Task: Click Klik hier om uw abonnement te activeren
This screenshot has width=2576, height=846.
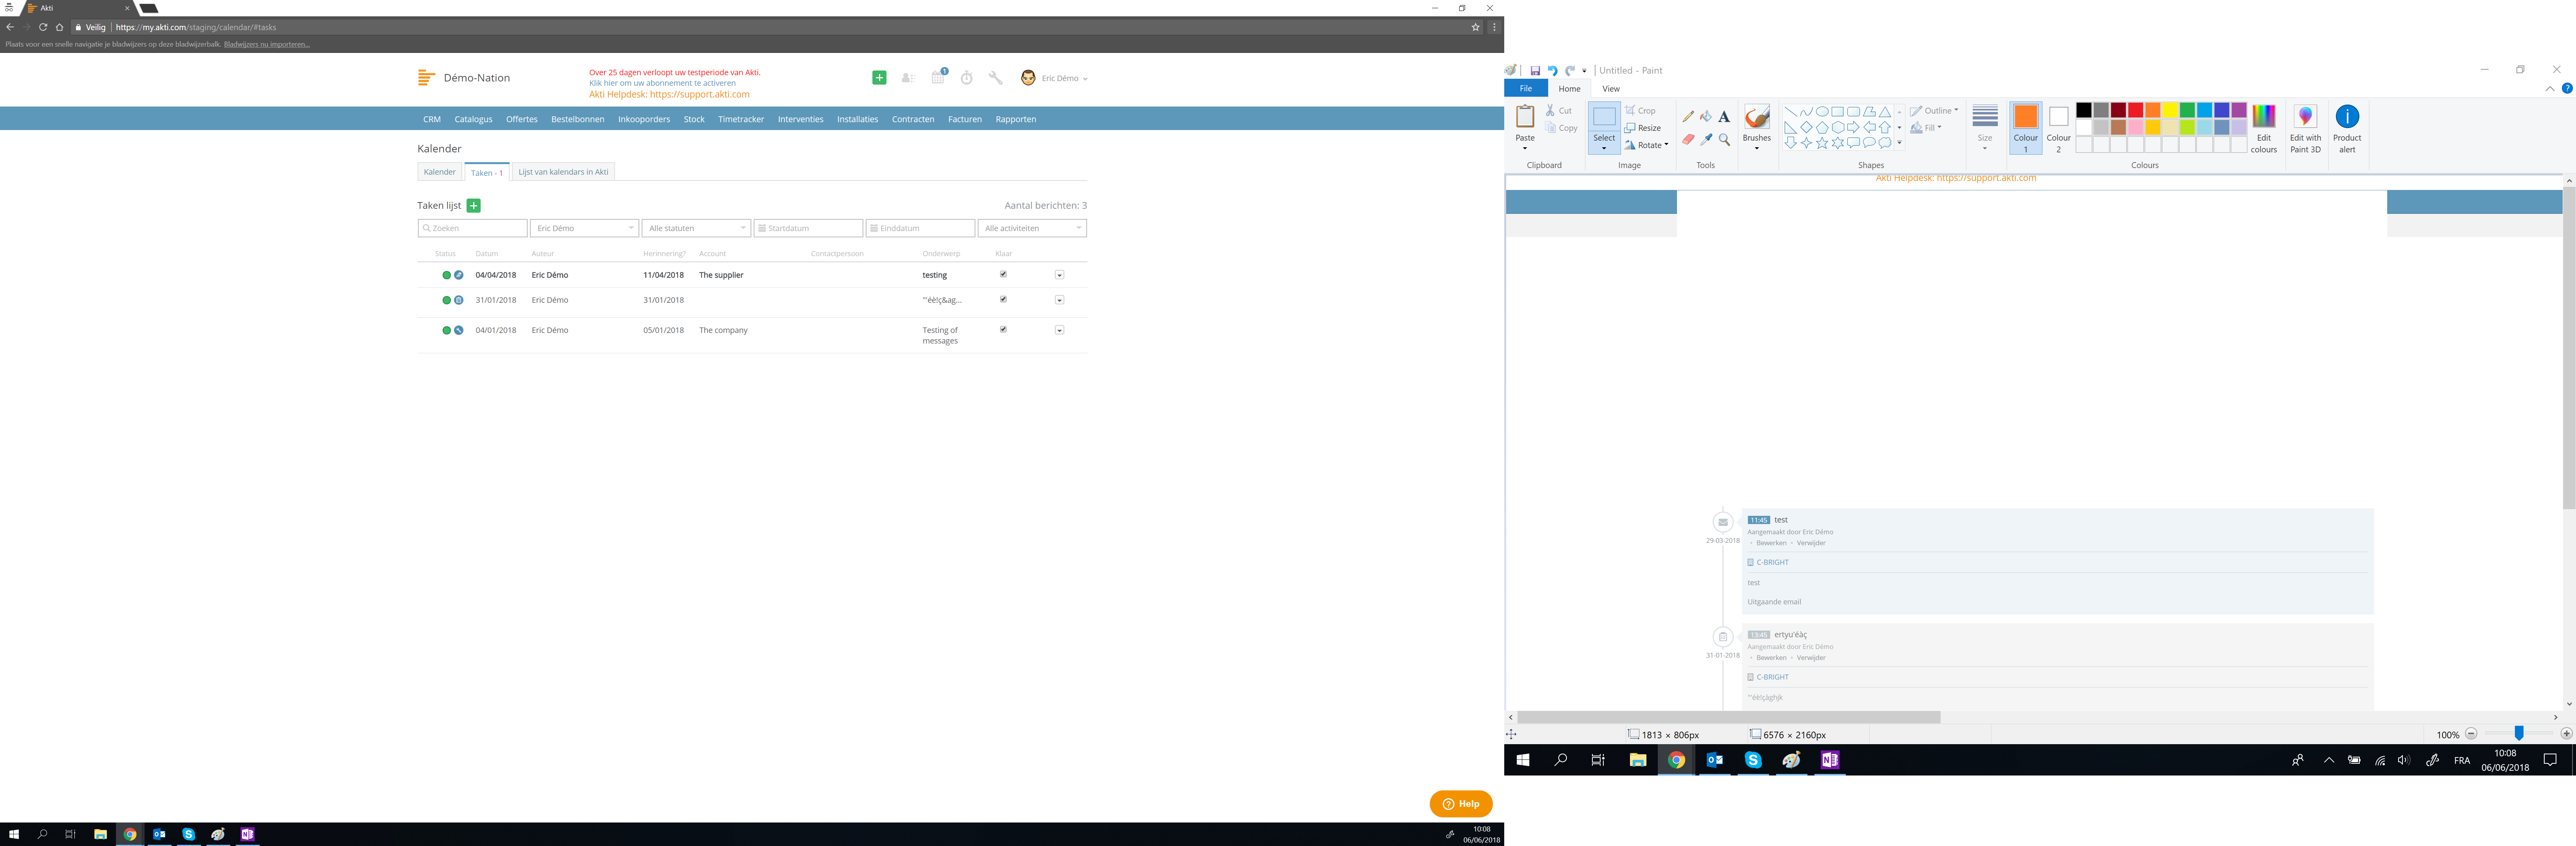Action: click(x=662, y=83)
